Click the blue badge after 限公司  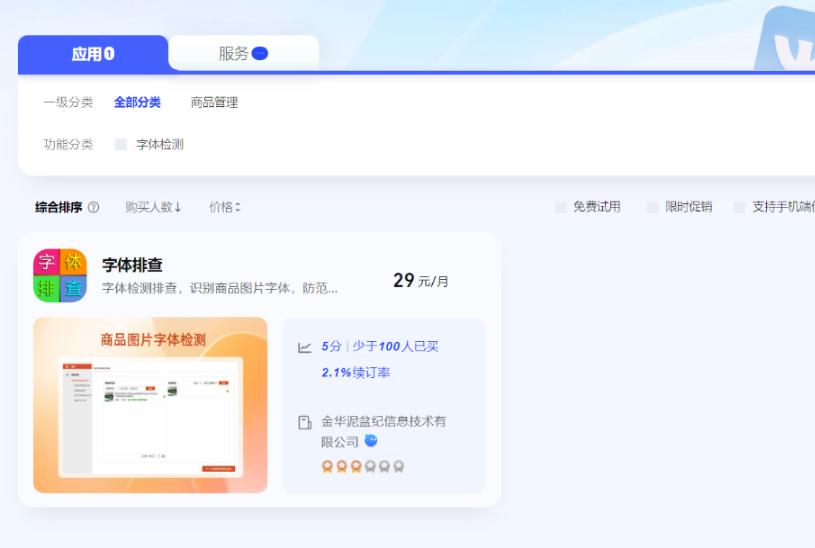point(371,441)
